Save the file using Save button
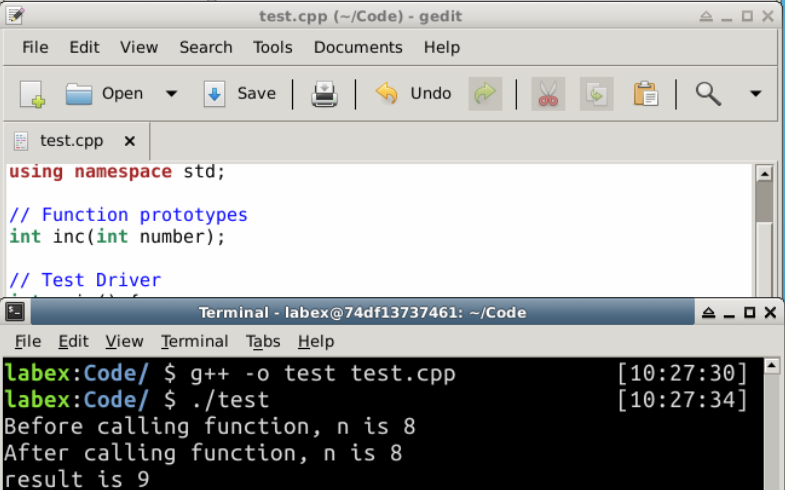Screen dimensions: 785x490 click(240, 94)
